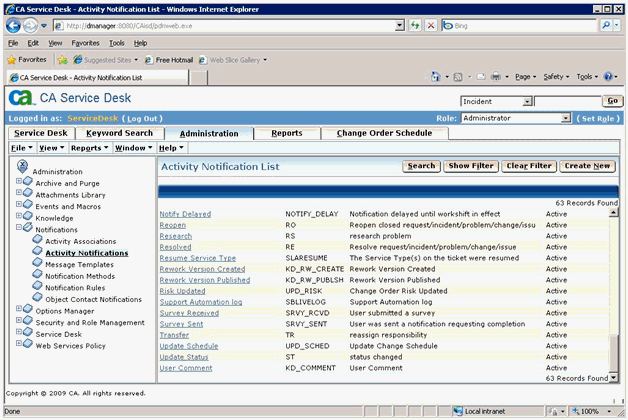Image resolution: width=628 pixels, height=420 pixels.
Task: Switch to the Keyword Search tab
Action: (x=119, y=133)
